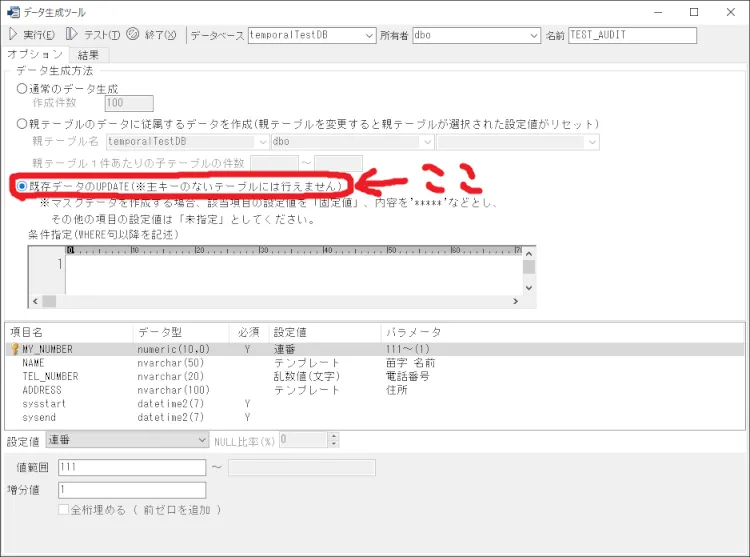Click the 名前 field containing TEST_AUDIT
This screenshot has width=750, height=557.
click(632, 35)
